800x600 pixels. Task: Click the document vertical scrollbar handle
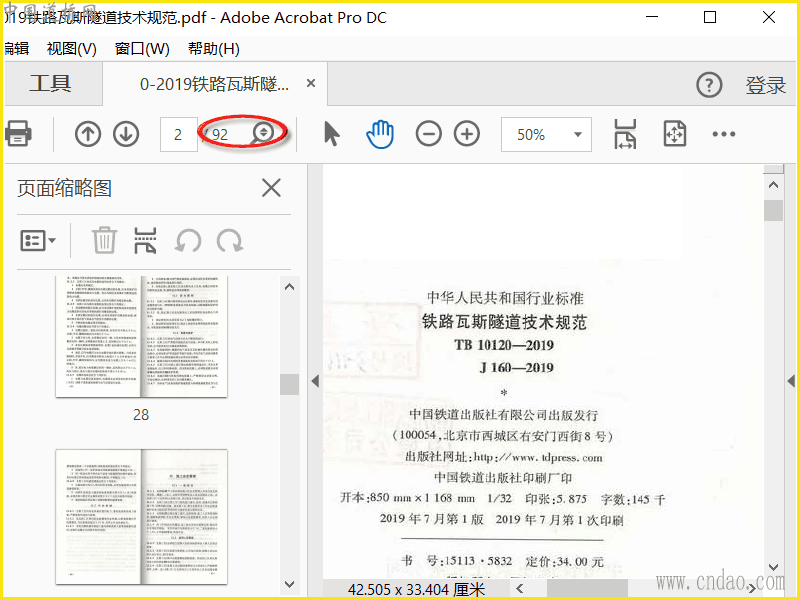pos(773,210)
